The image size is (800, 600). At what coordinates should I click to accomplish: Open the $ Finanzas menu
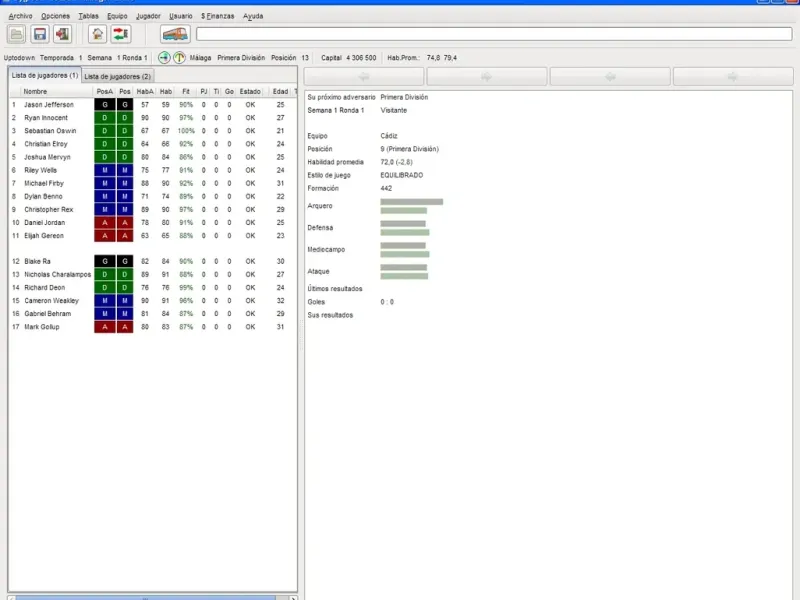(217, 16)
